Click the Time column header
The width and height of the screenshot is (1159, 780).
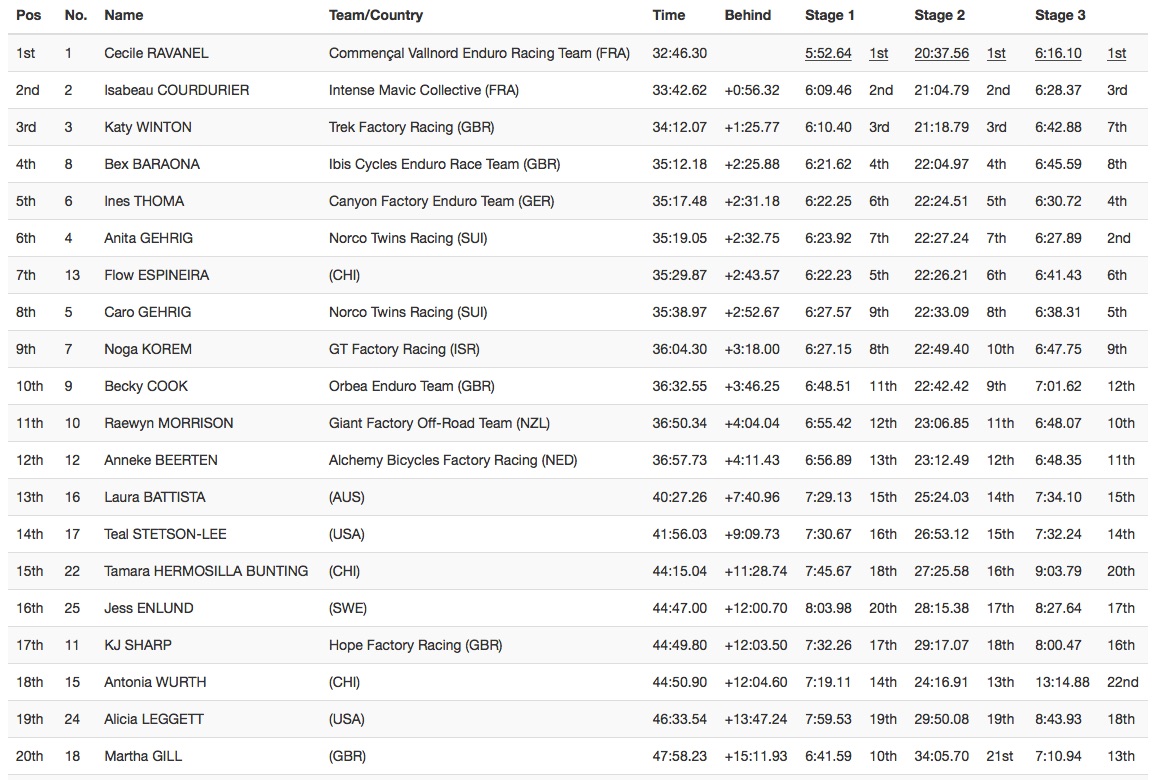(669, 15)
